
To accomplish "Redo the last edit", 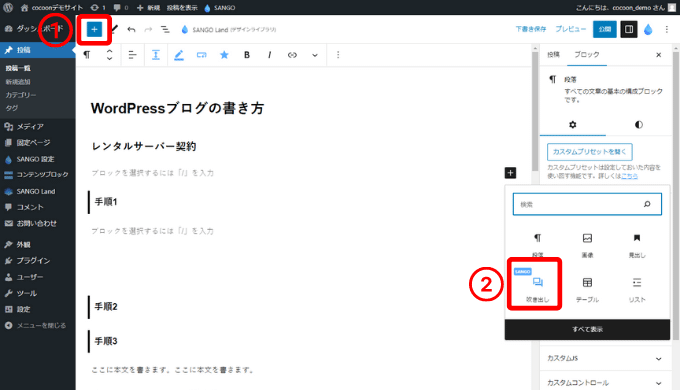I will click(x=148, y=29).
